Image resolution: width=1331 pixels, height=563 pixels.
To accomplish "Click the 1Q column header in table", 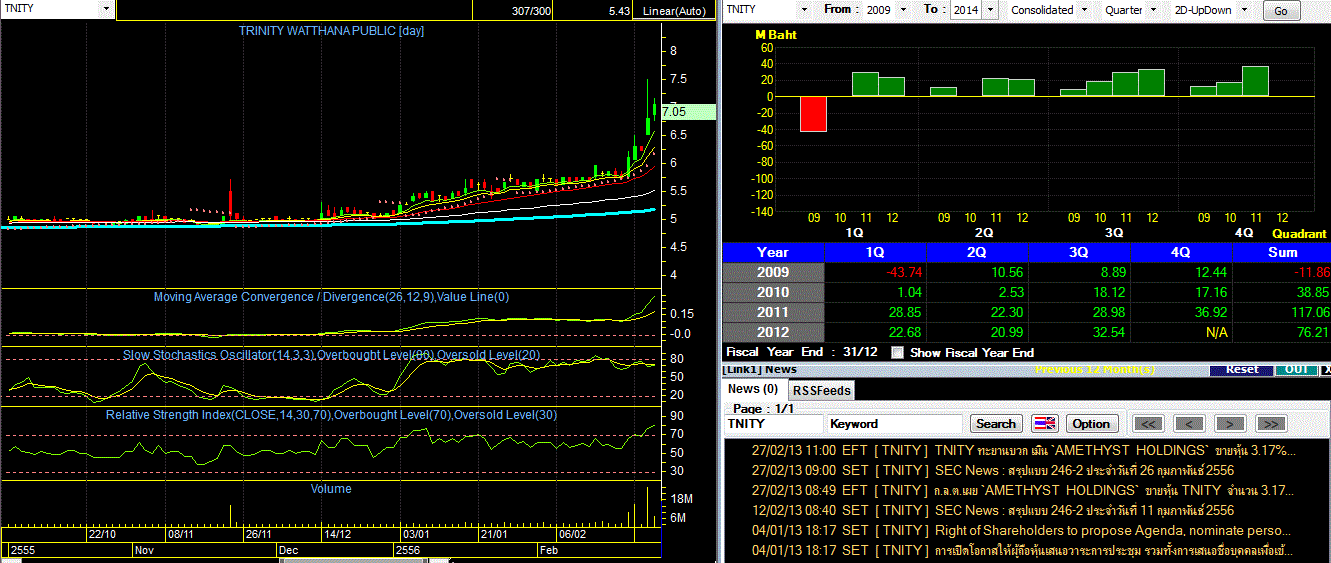I will [875, 252].
